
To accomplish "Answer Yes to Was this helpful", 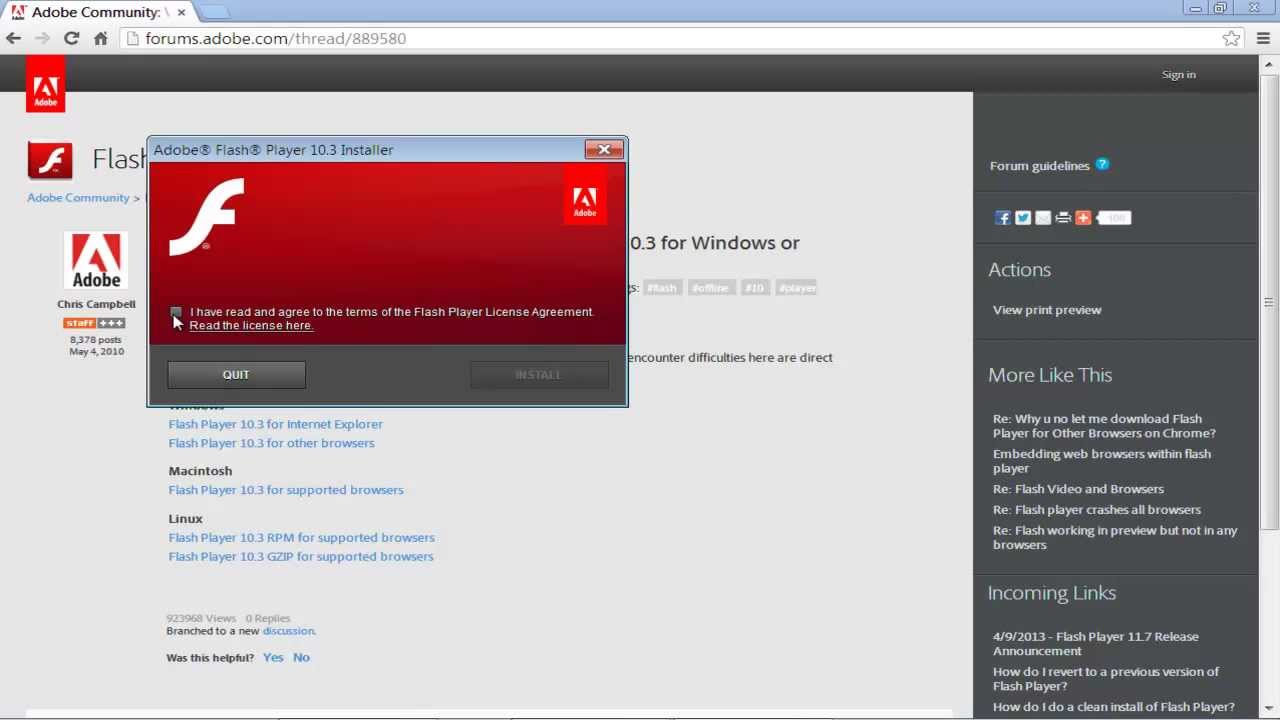I will (x=273, y=658).
